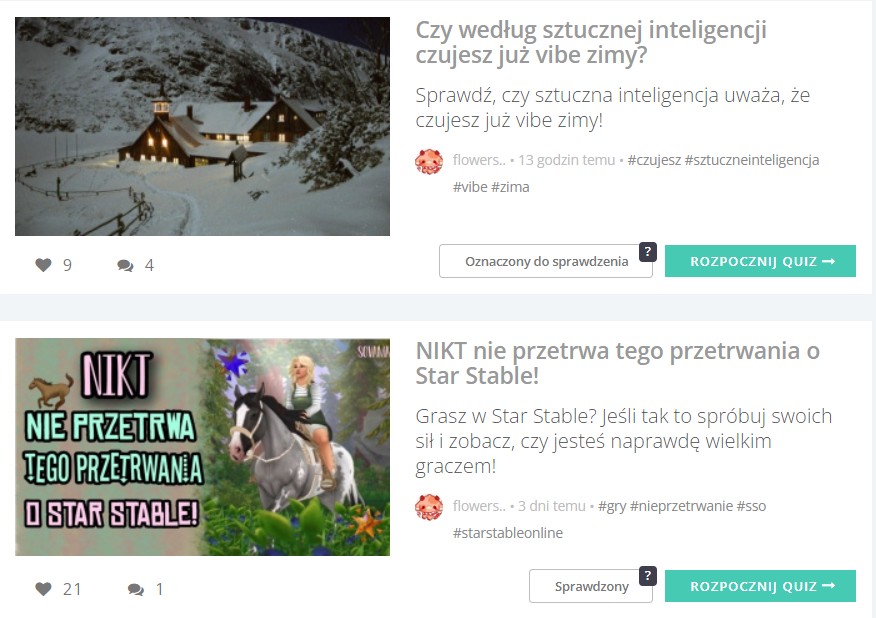Start the Star Stable quiz with Rozpocznij Quiz
This screenshot has height=618, width=876.
[760, 586]
